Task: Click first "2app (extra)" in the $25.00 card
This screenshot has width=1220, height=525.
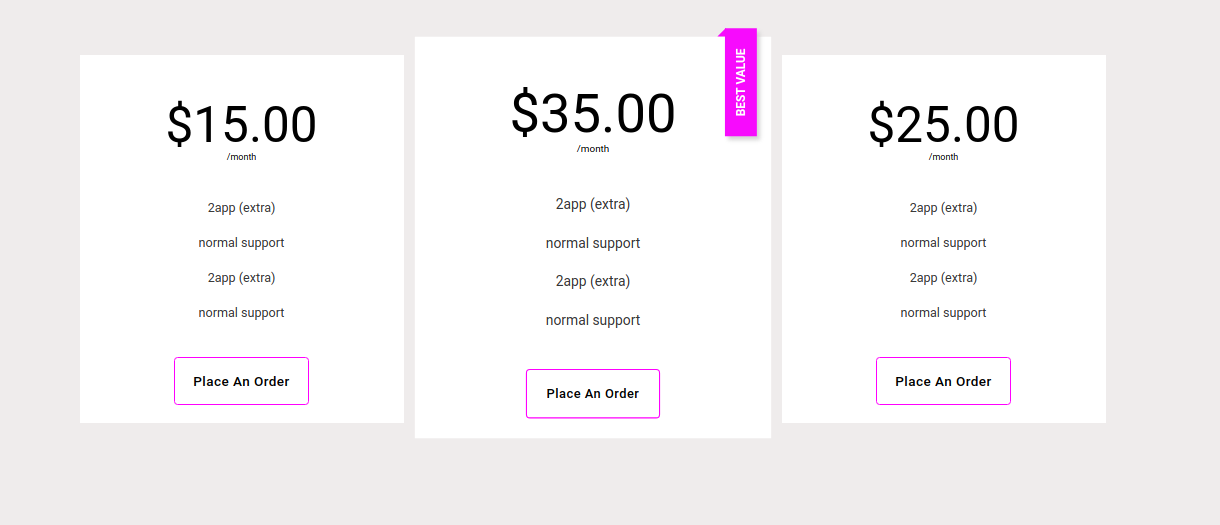Action: click(943, 208)
